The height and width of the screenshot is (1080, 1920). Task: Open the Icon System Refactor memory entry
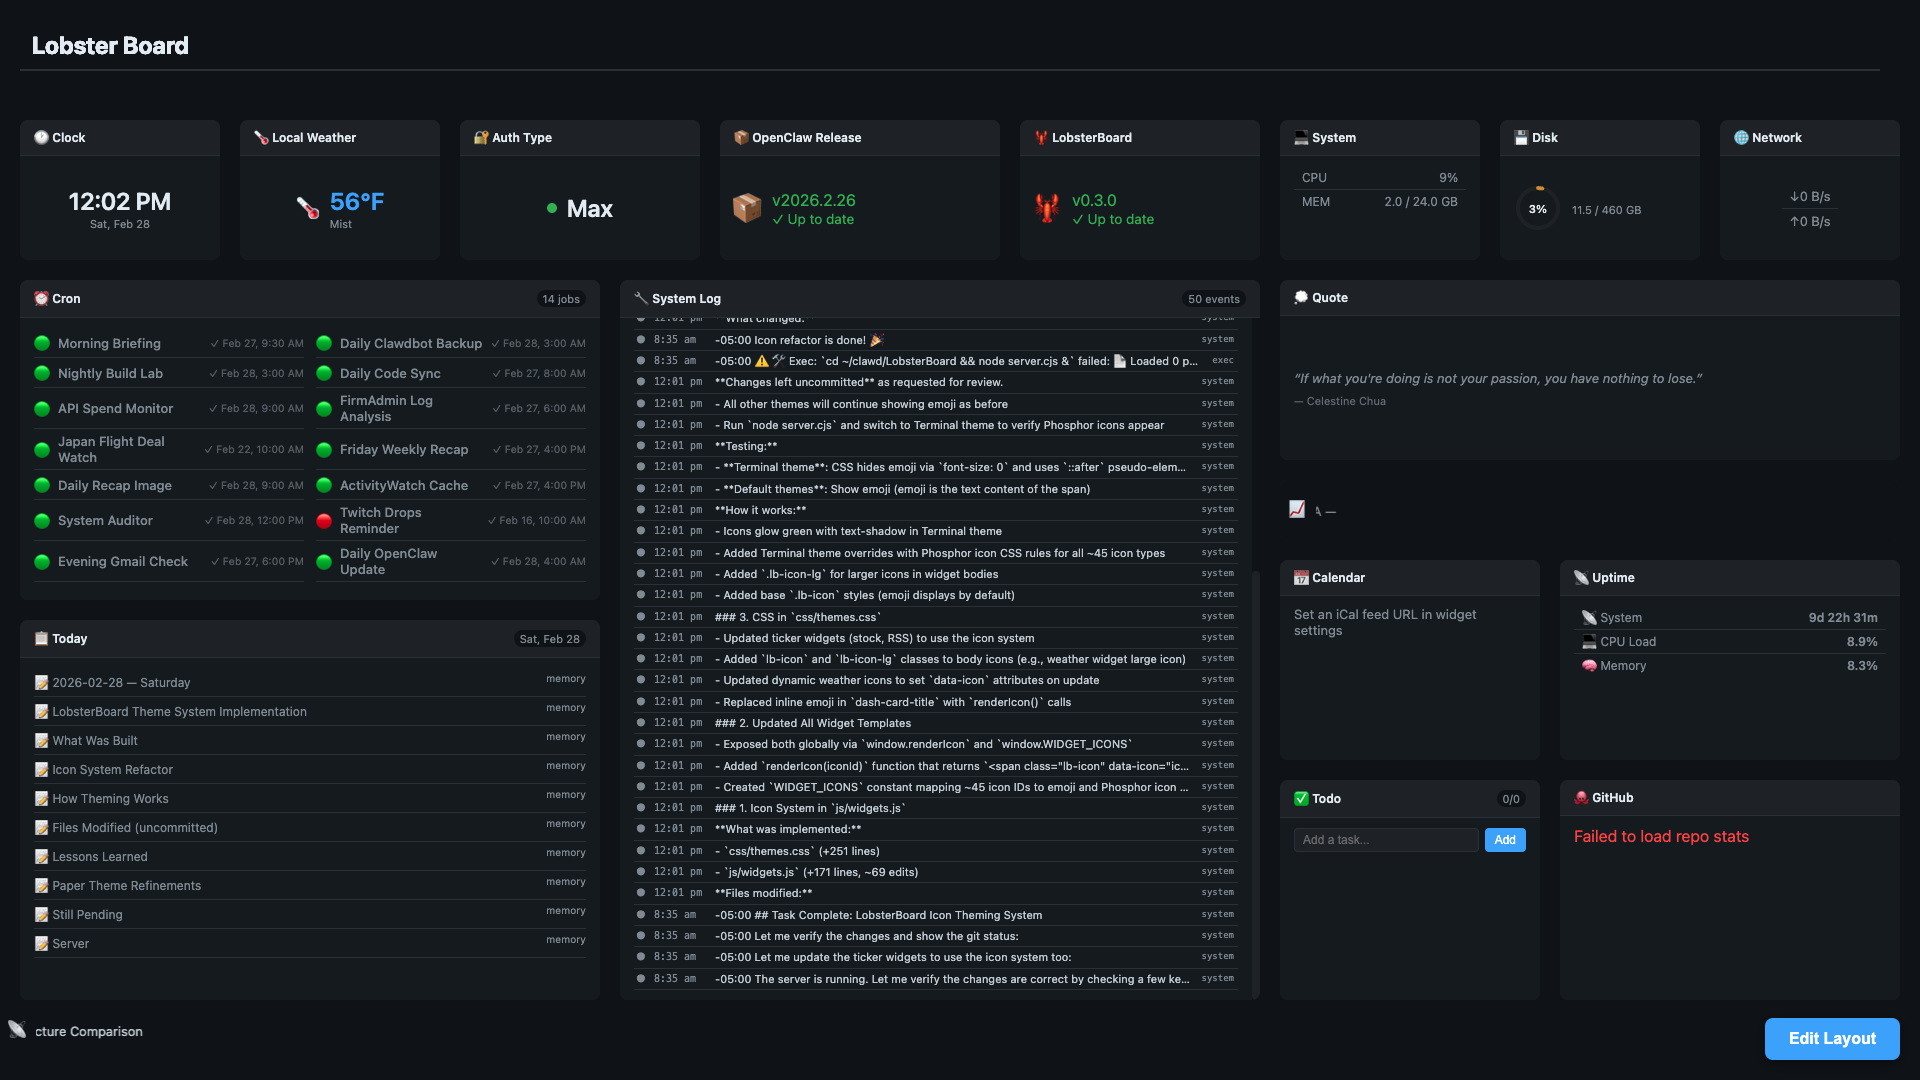[112, 769]
